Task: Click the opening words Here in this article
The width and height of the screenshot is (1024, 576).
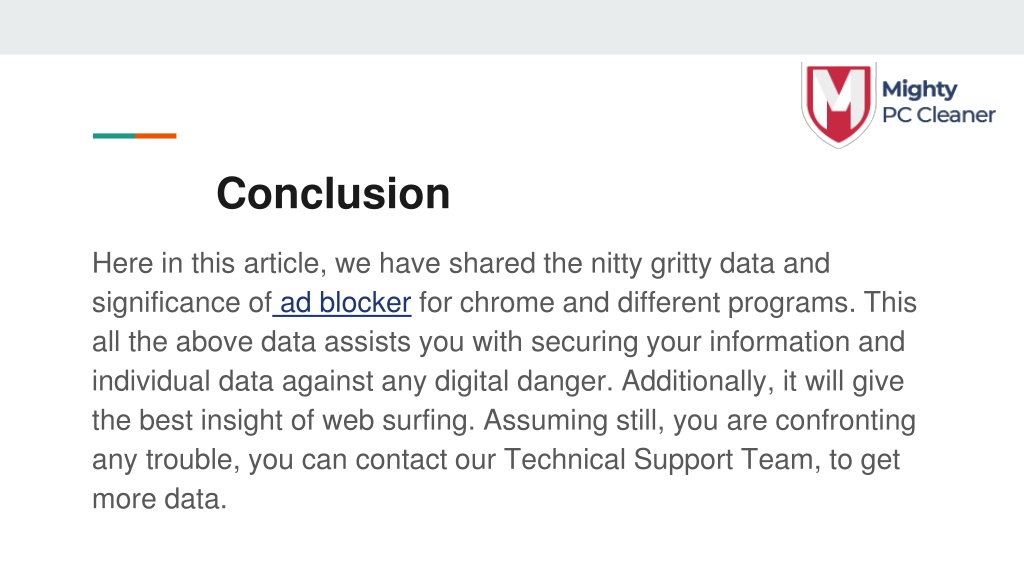Action: [209, 264]
